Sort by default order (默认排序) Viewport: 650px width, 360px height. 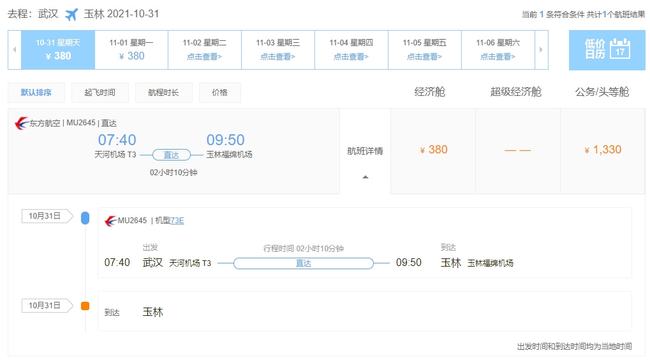[x=36, y=92]
